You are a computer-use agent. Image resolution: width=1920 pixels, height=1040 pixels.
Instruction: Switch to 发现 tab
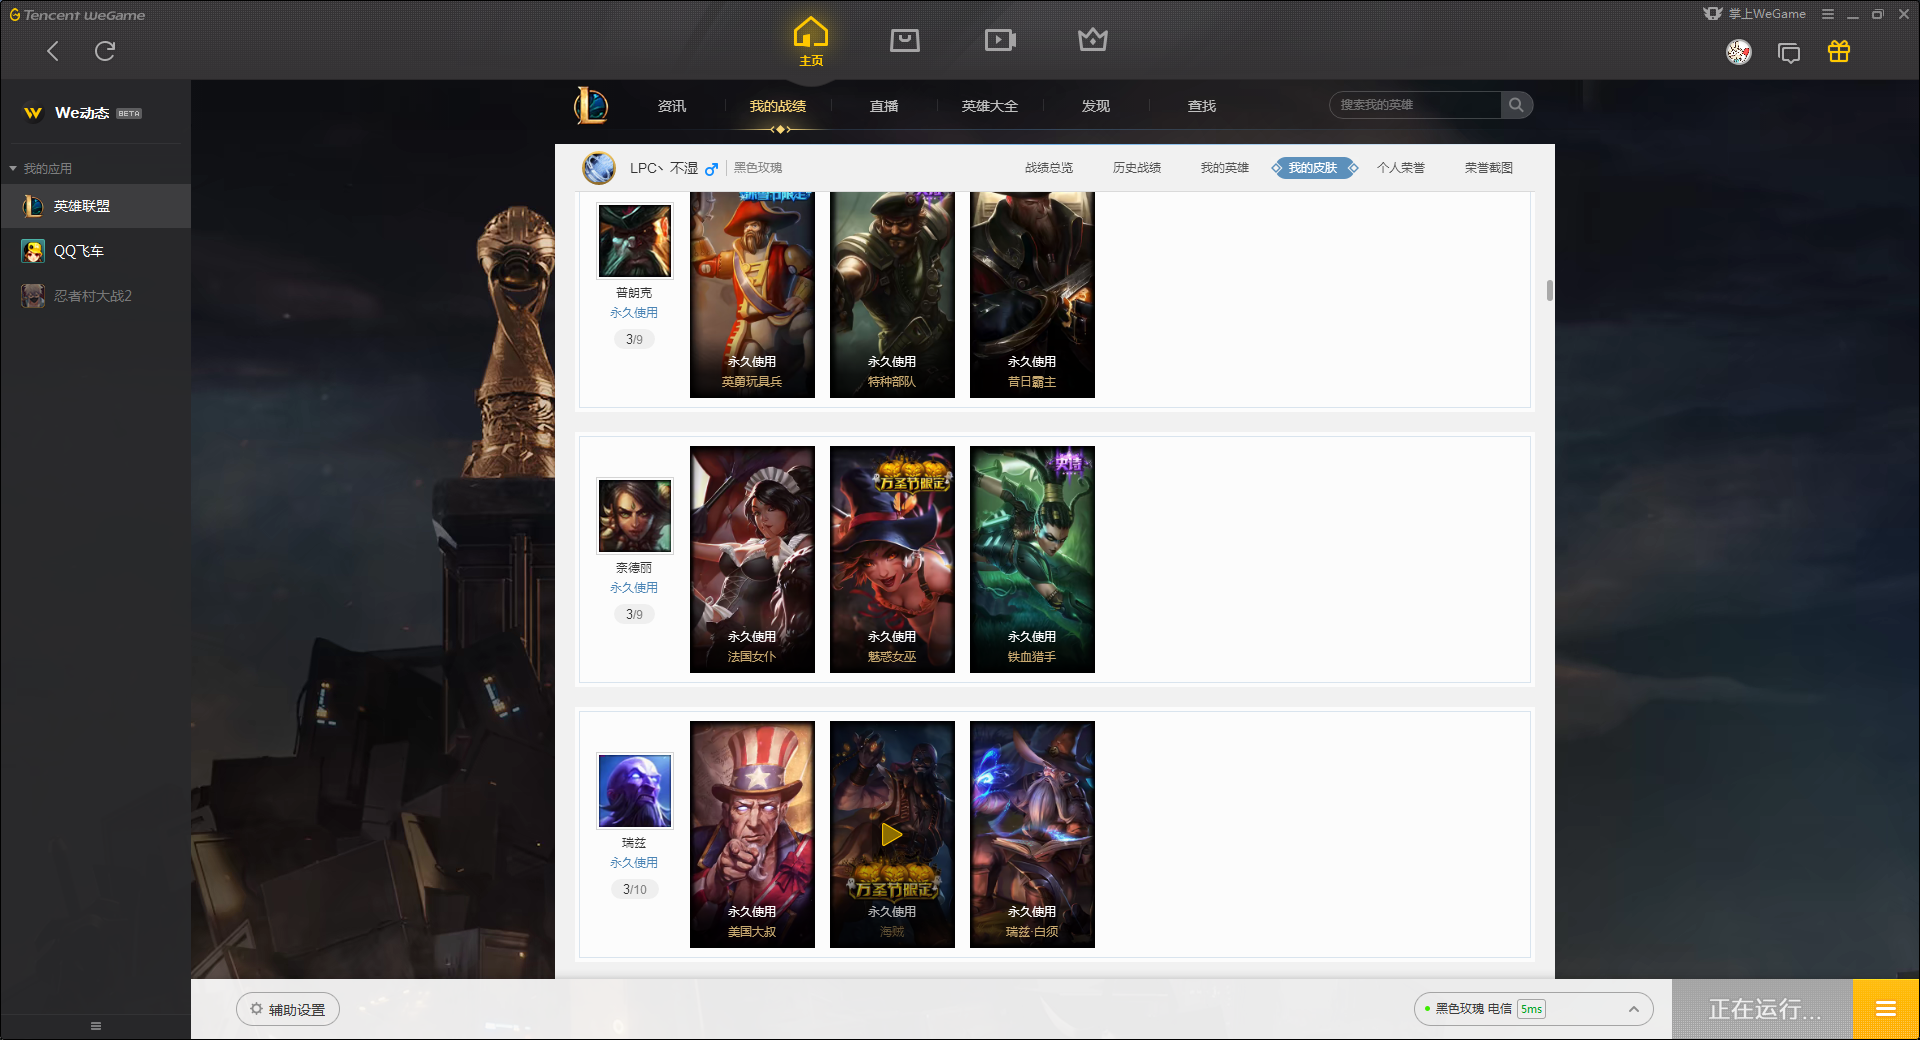[x=1096, y=106]
